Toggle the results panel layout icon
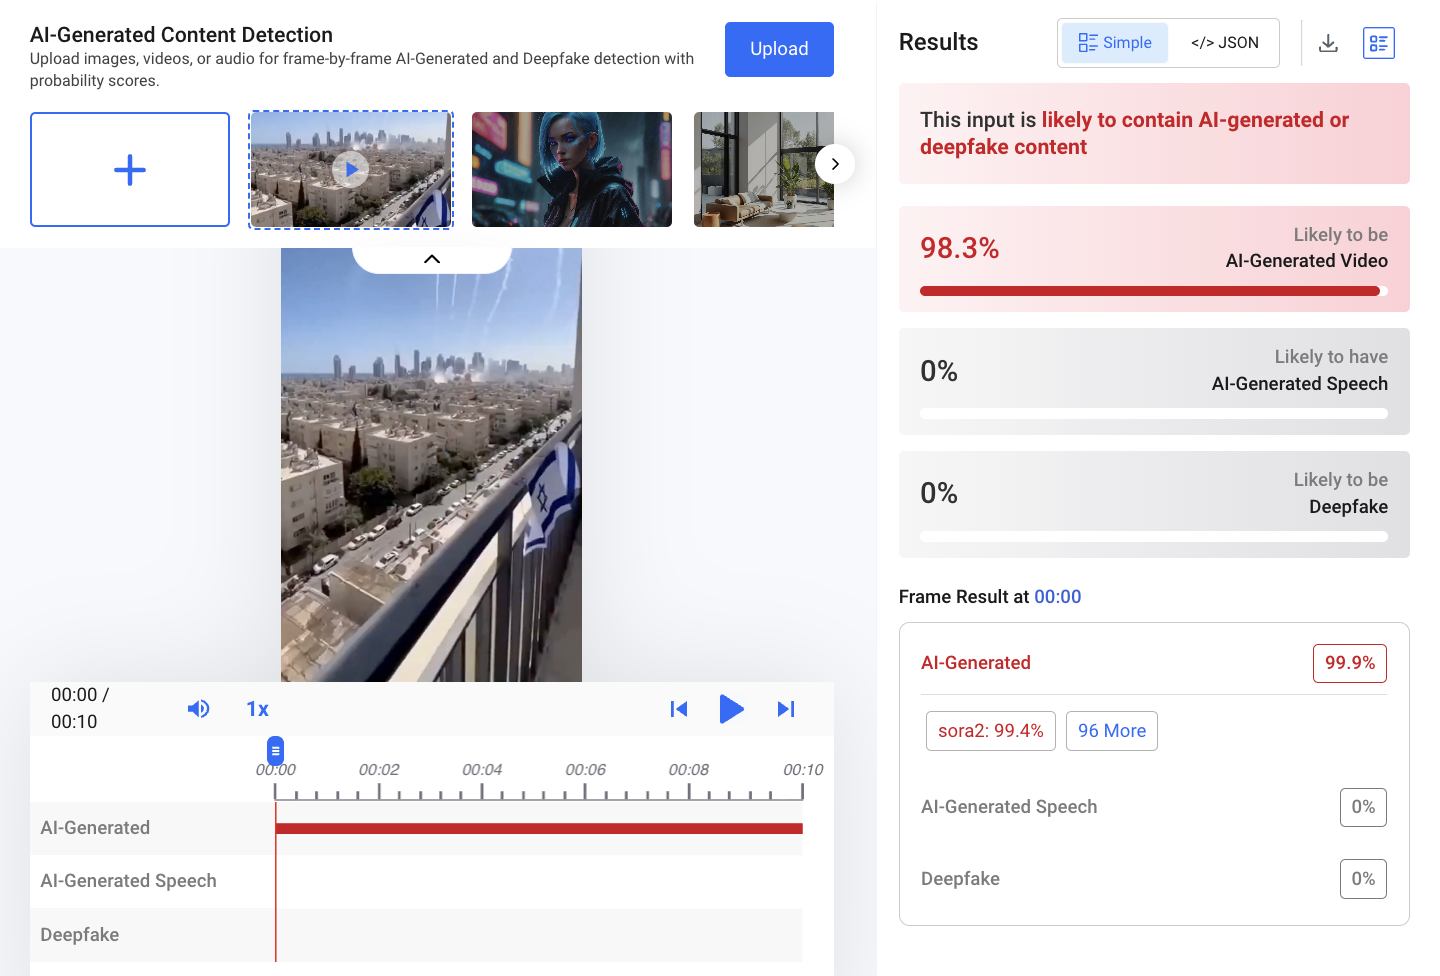 1378,43
